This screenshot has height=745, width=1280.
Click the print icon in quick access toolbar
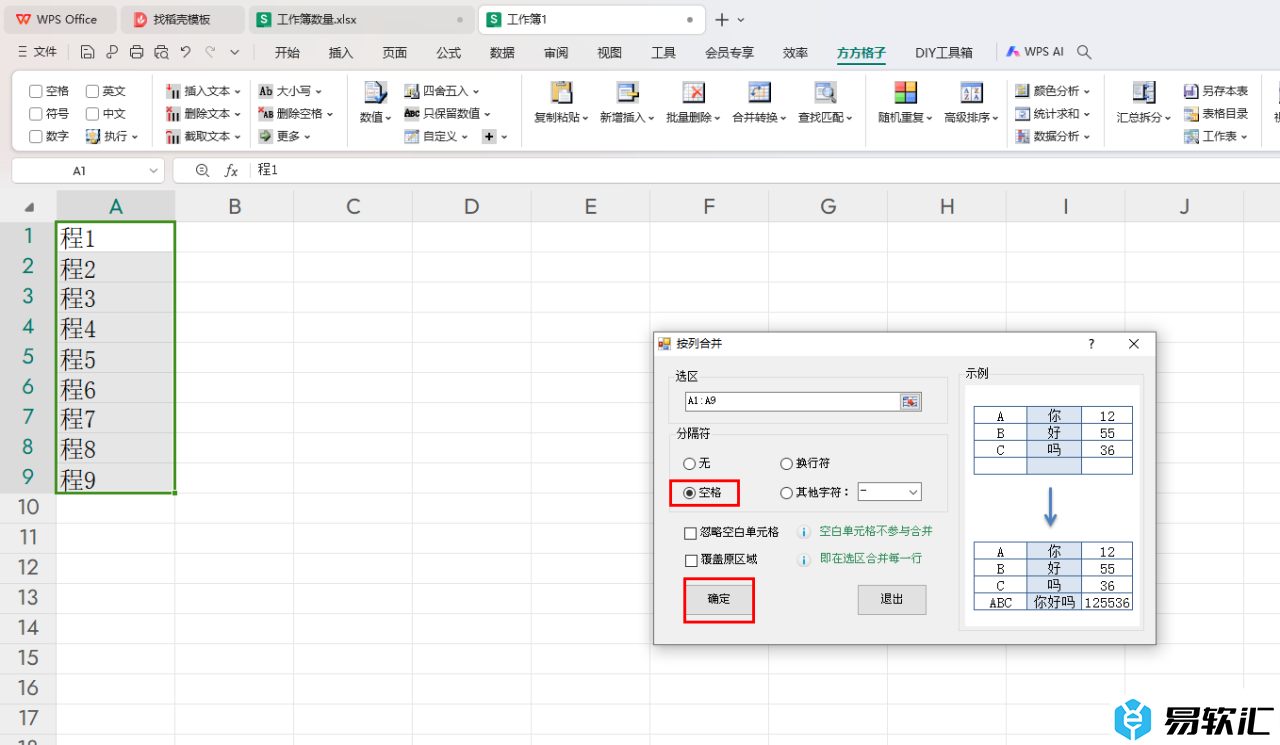pyautogui.click(x=137, y=52)
